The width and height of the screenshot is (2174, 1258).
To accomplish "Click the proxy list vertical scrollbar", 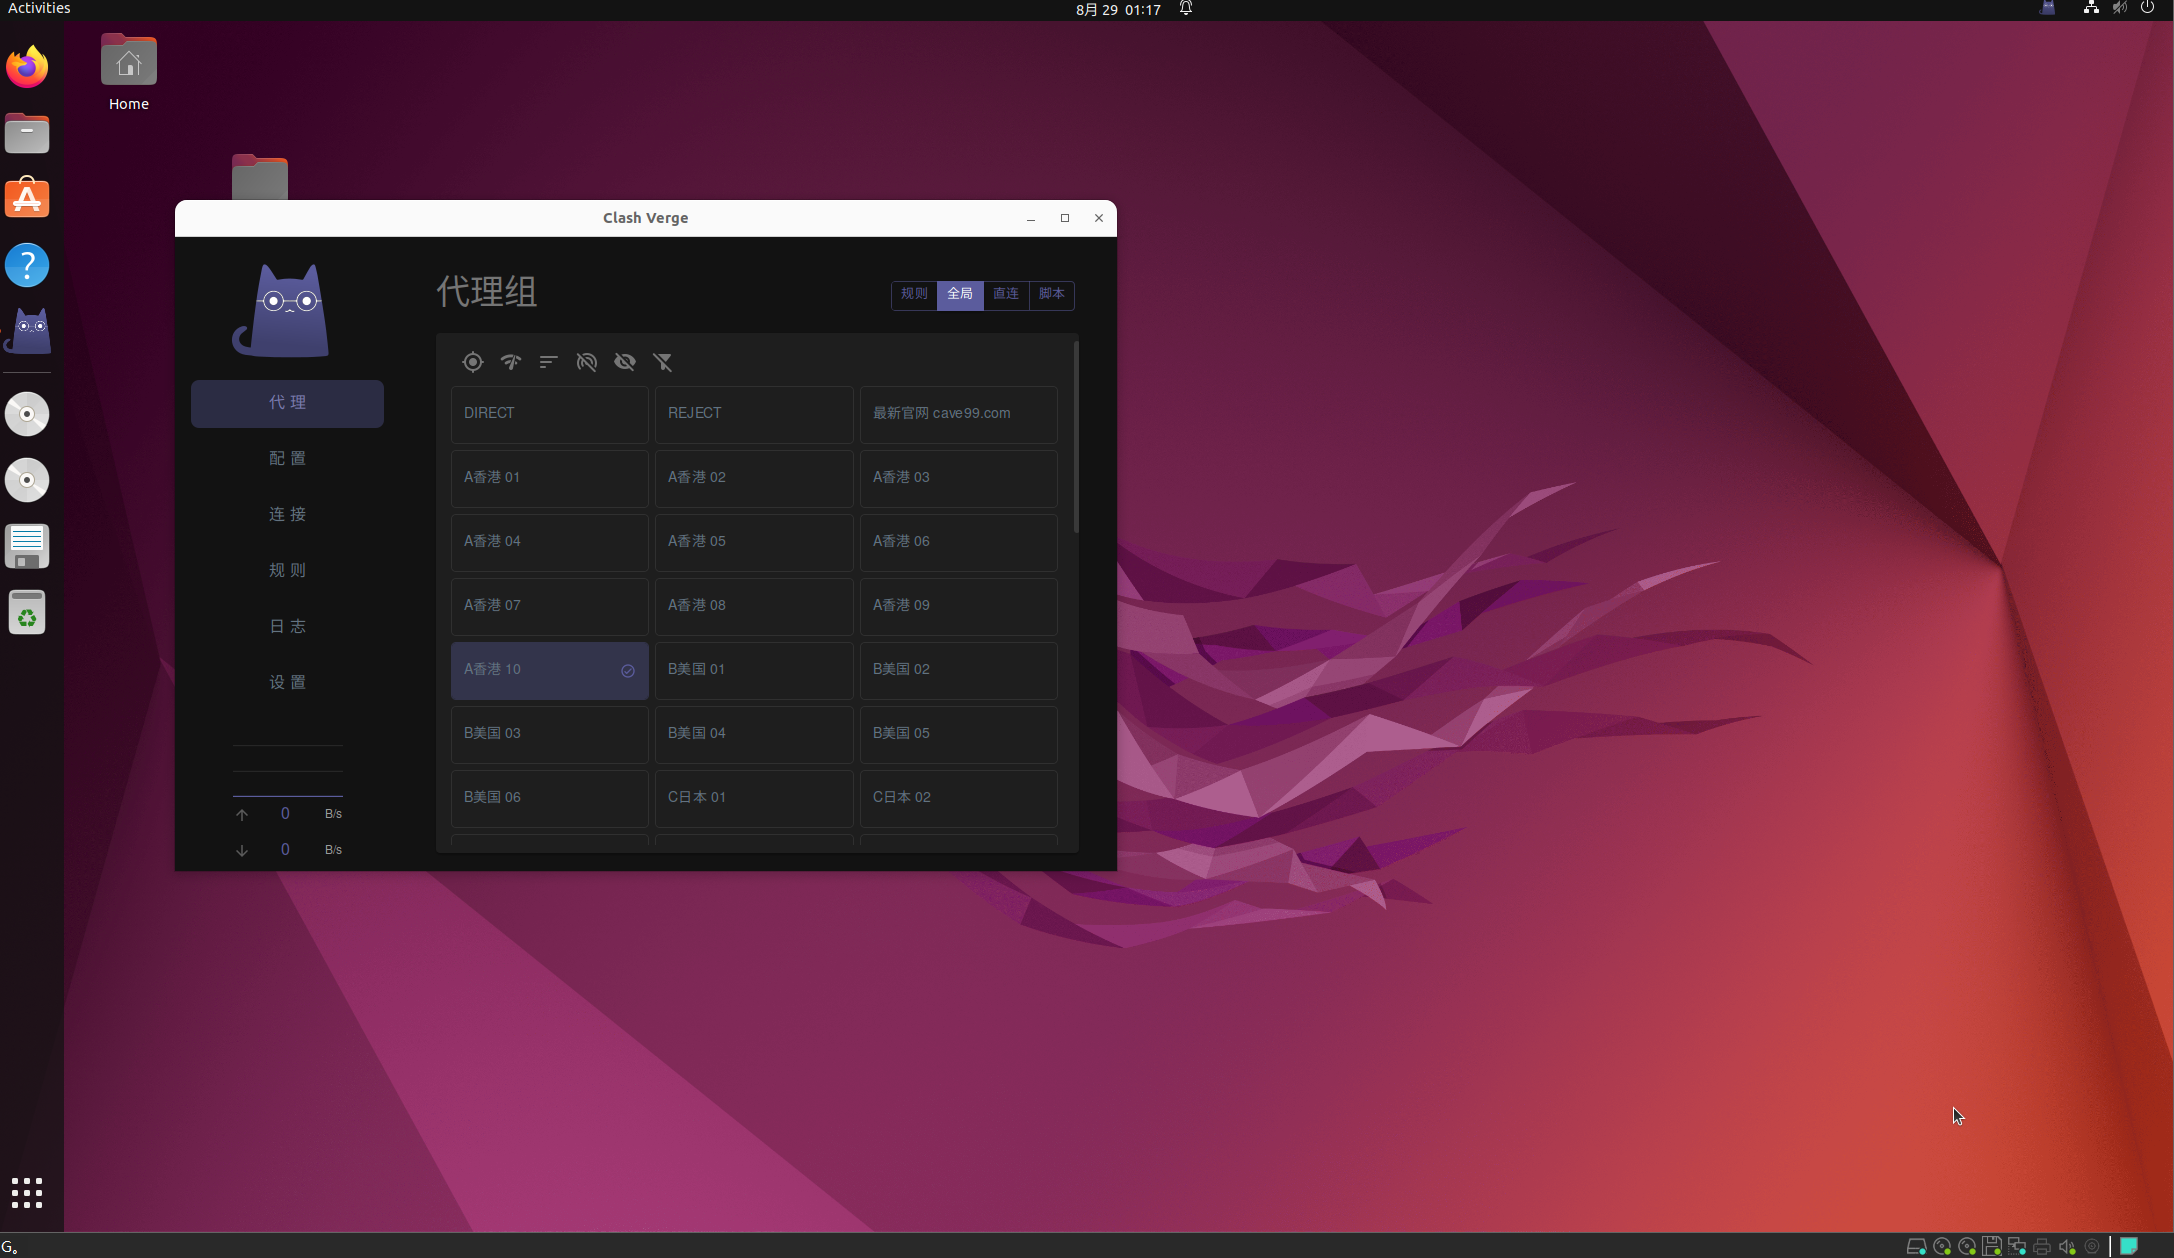I will click(x=1076, y=438).
